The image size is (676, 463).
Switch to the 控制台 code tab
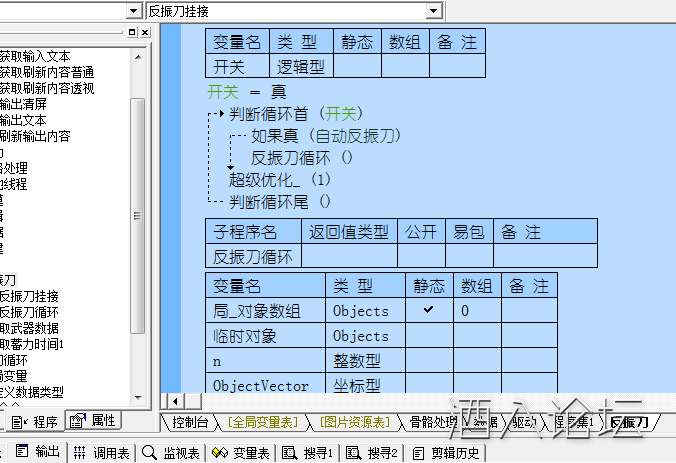tap(189, 422)
